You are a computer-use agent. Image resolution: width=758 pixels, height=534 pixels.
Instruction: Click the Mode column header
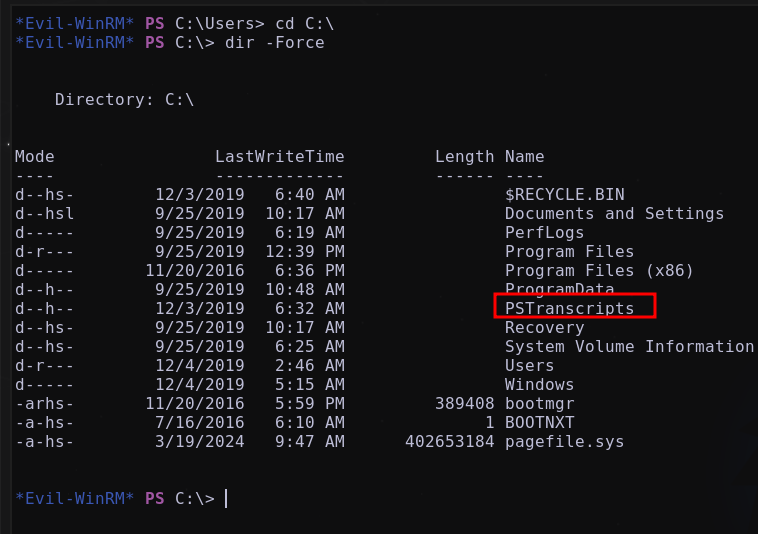(34, 157)
